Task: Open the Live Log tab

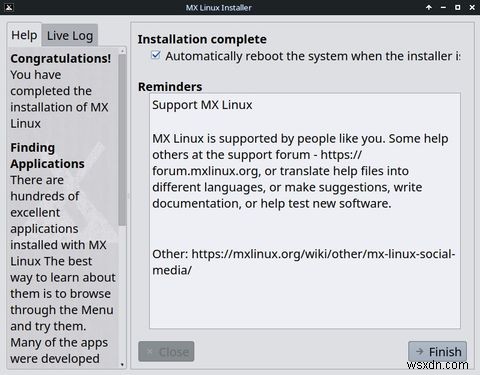Action: [70, 35]
